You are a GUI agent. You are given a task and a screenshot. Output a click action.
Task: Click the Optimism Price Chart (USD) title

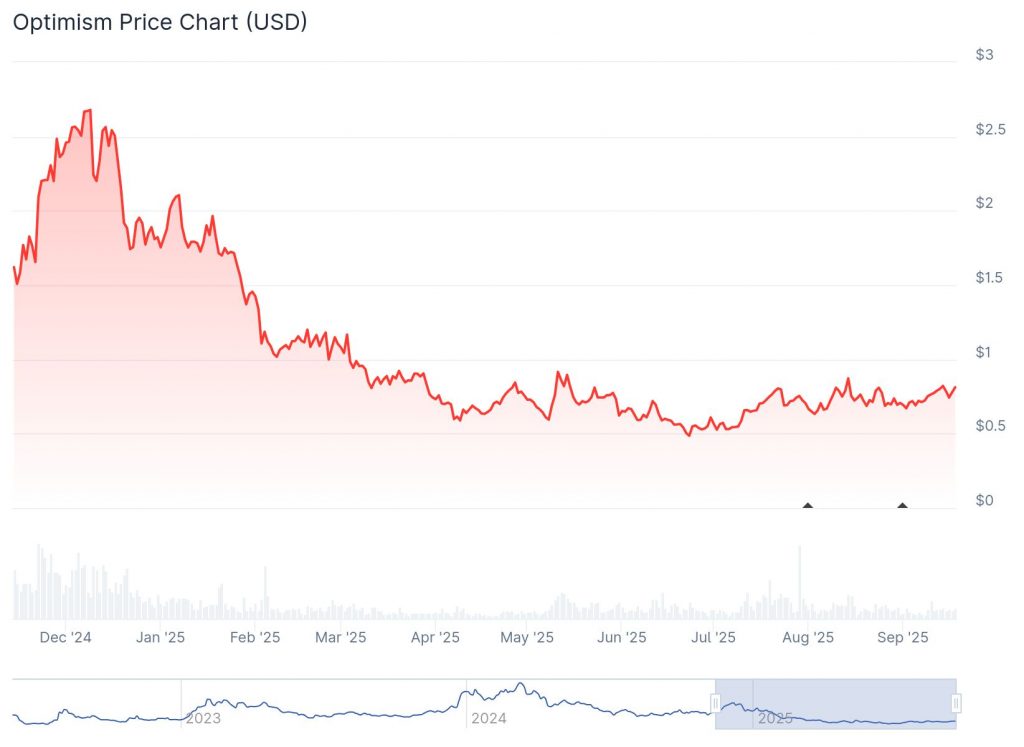[160, 22]
